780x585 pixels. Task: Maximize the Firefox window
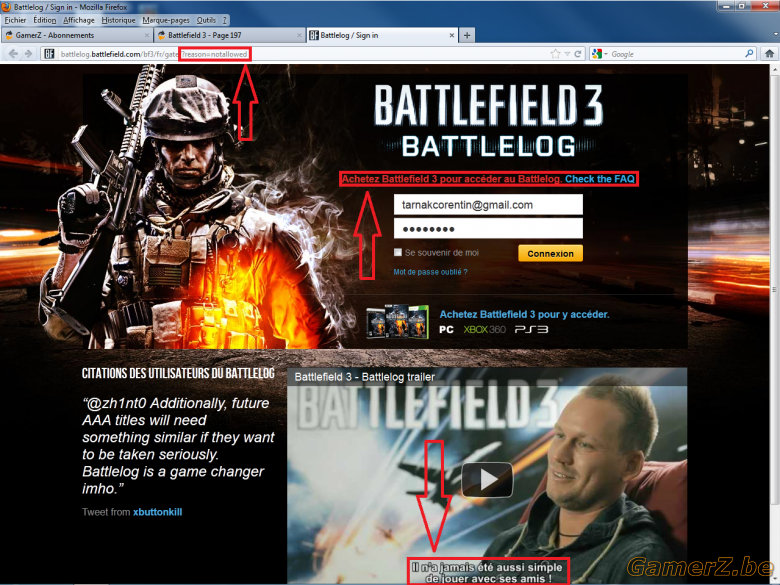[741, 6]
